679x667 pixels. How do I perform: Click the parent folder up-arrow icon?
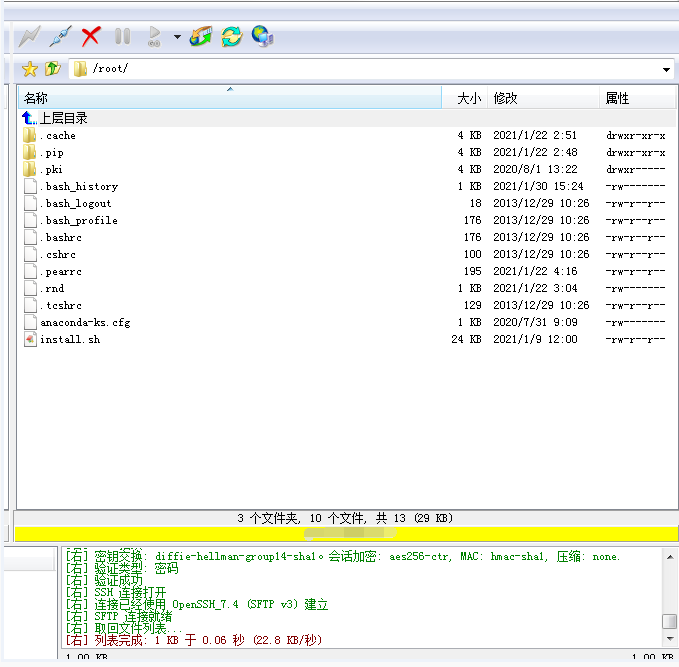pos(52,69)
